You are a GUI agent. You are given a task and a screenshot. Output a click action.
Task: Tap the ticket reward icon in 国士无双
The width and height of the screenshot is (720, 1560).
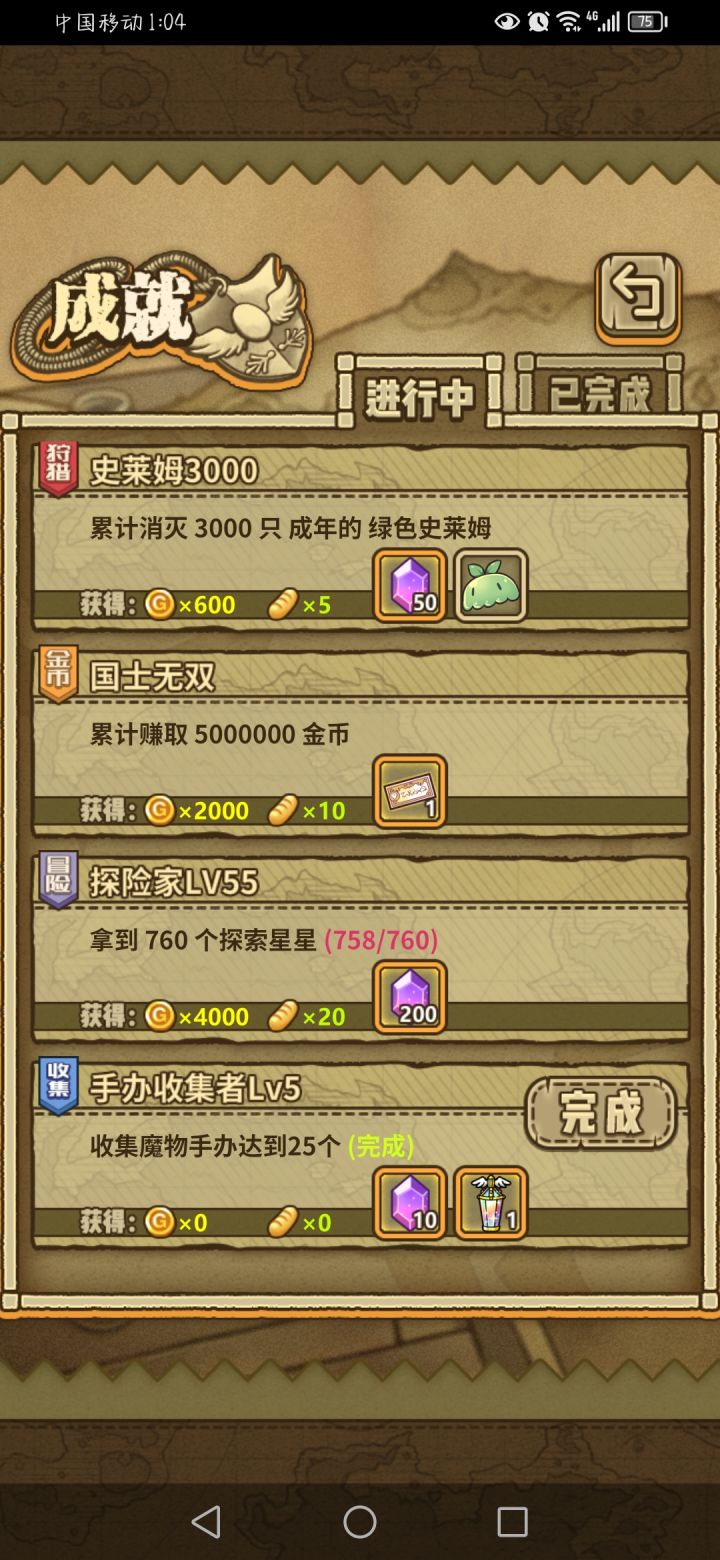tap(410, 792)
